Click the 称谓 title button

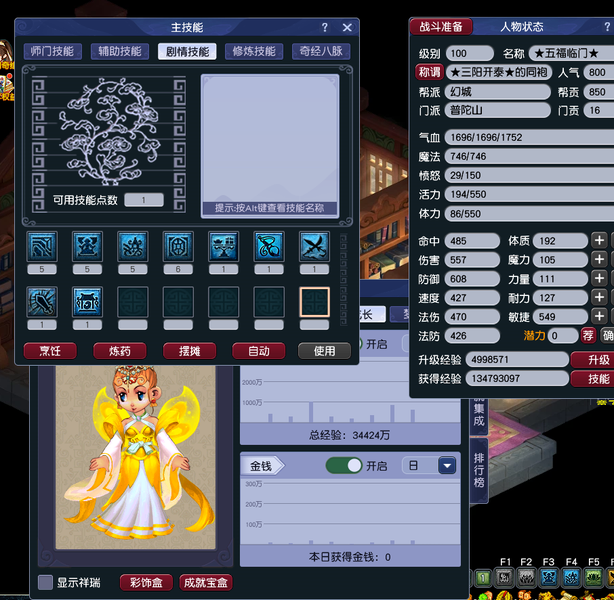[429, 72]
